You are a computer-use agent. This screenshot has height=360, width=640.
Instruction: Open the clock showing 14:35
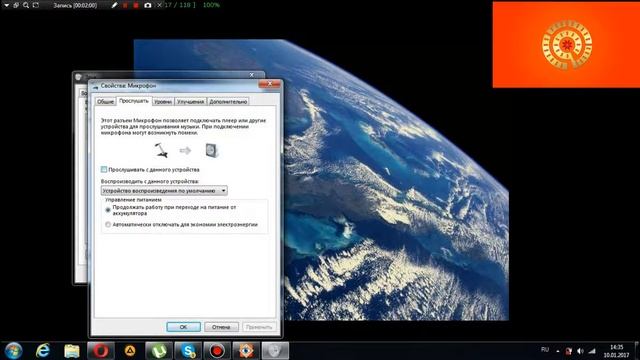click(x=616, y=351)
